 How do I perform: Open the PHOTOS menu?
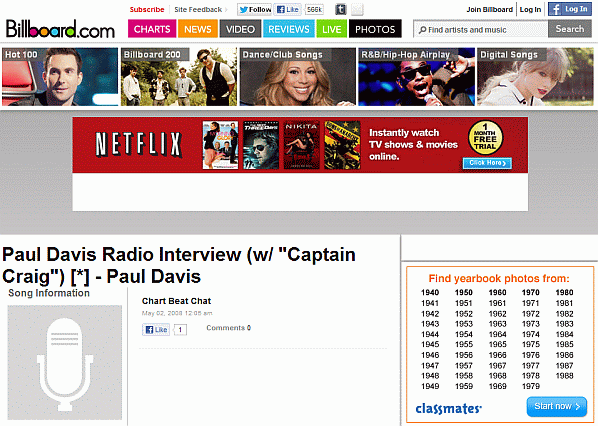375,29
